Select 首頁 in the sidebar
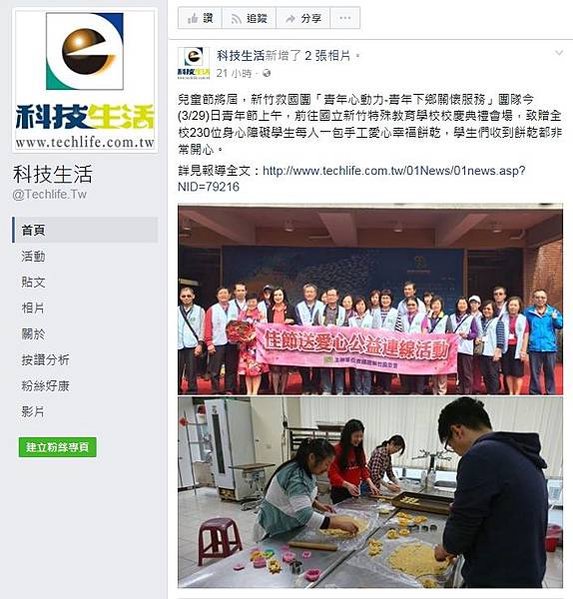The width and height of the screenshot is (573, 599). tap(85, 230)
